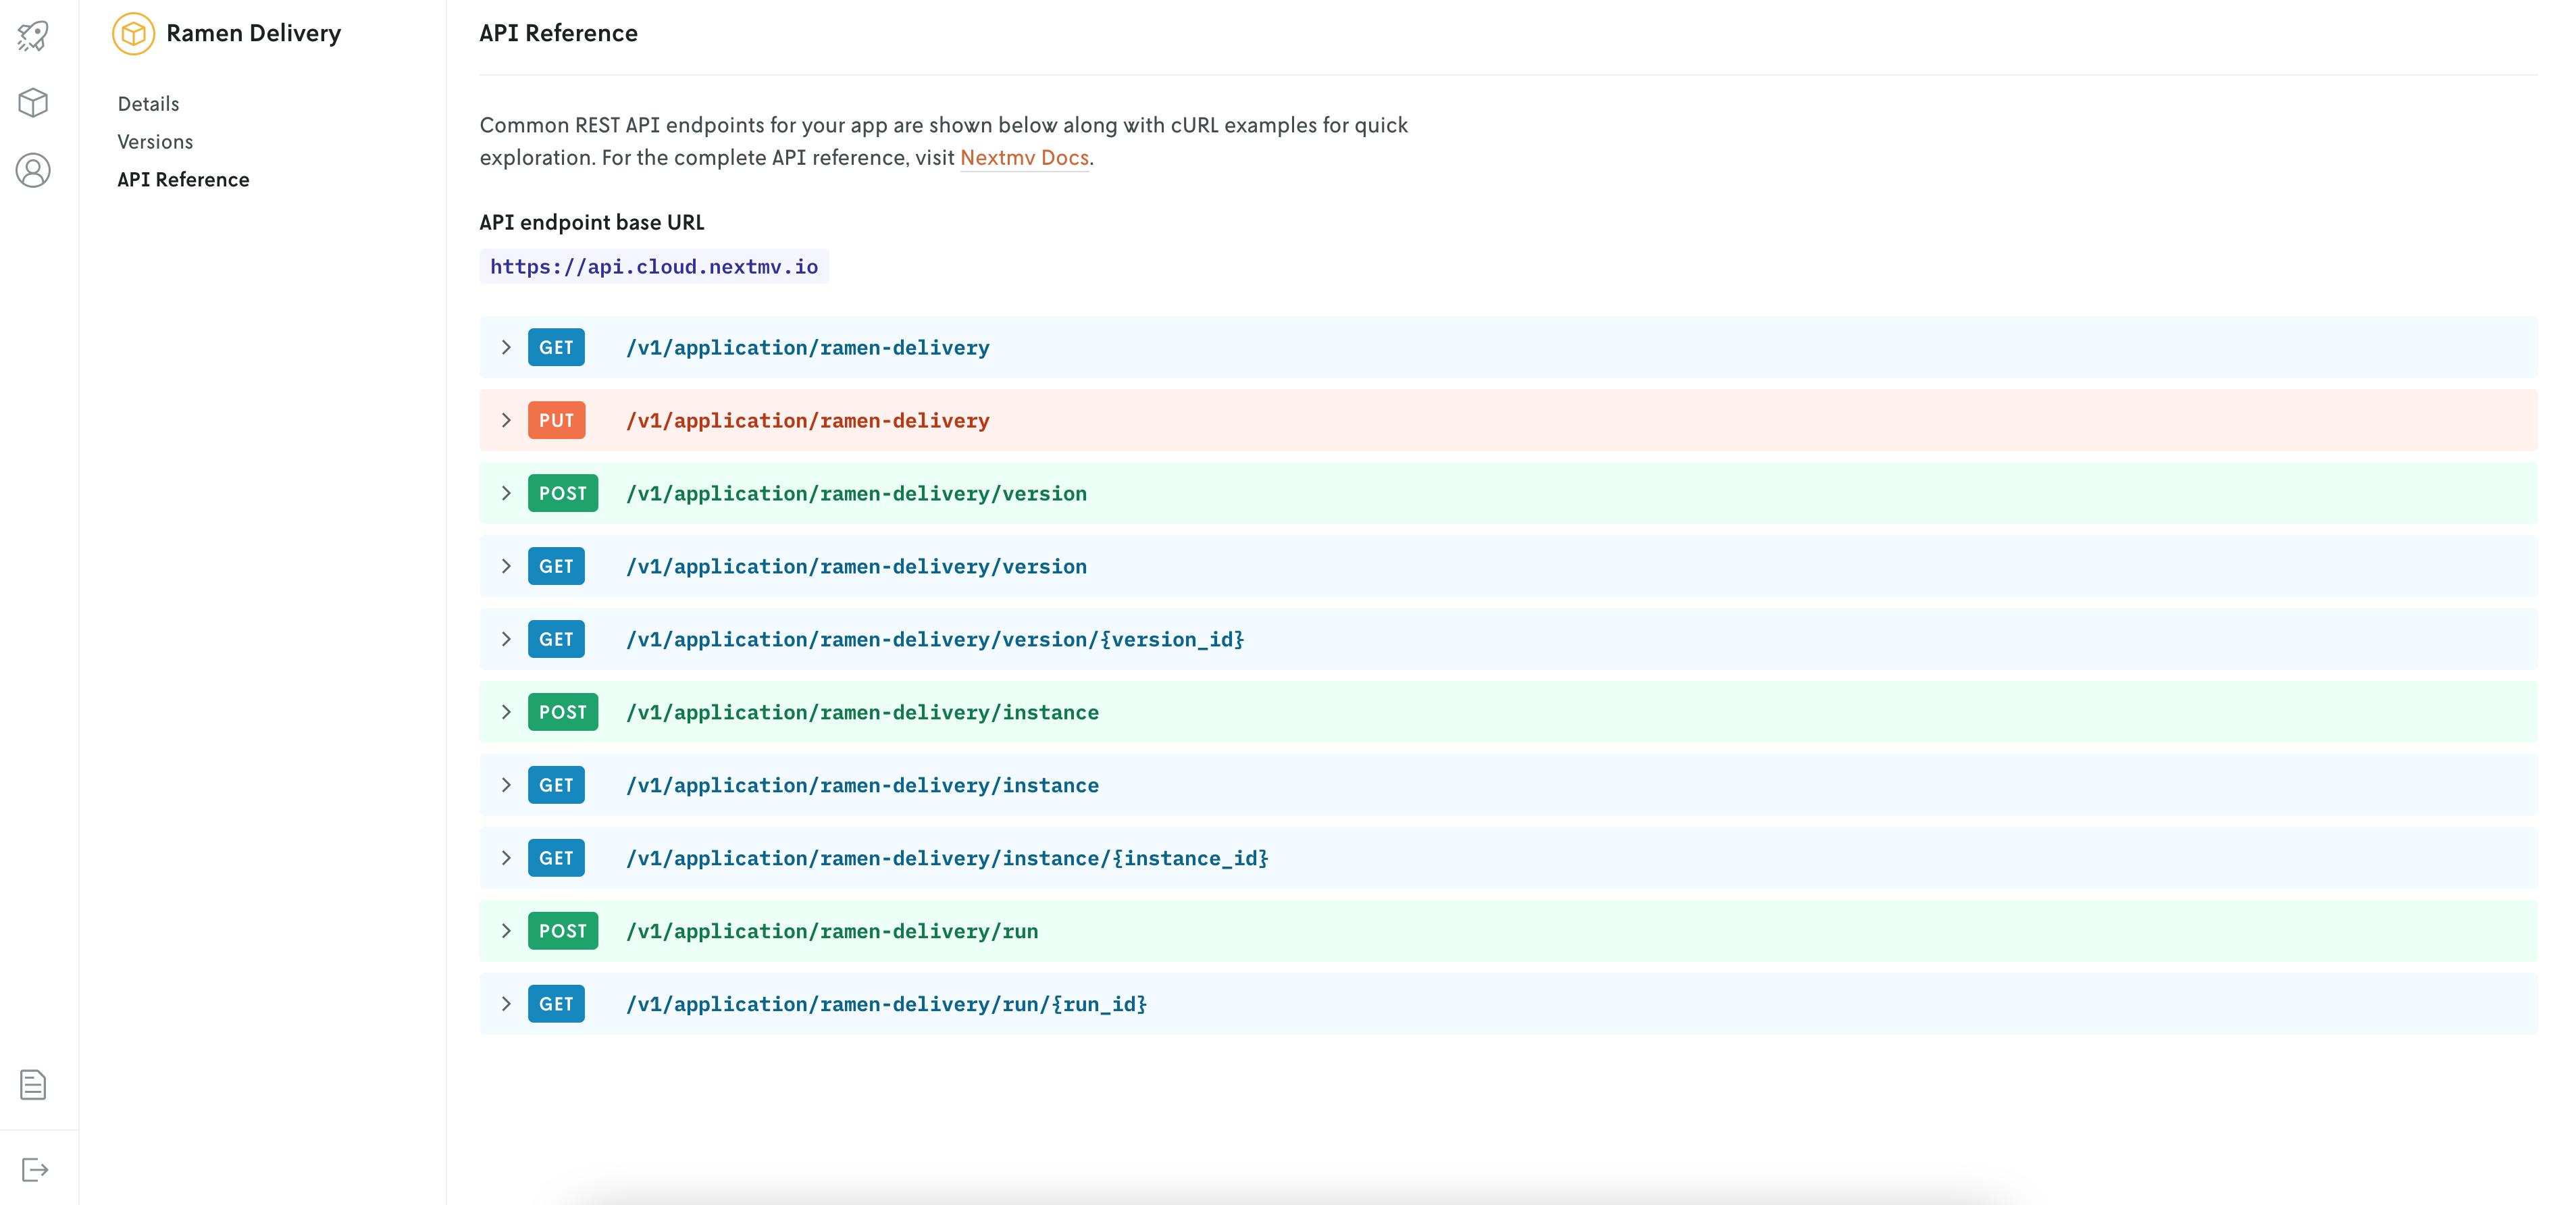The width and height of the screenshot is (2576, 1205).
Task: Click the api.cloud.nextmv.io base URL
Action: [x=654, y=267]
